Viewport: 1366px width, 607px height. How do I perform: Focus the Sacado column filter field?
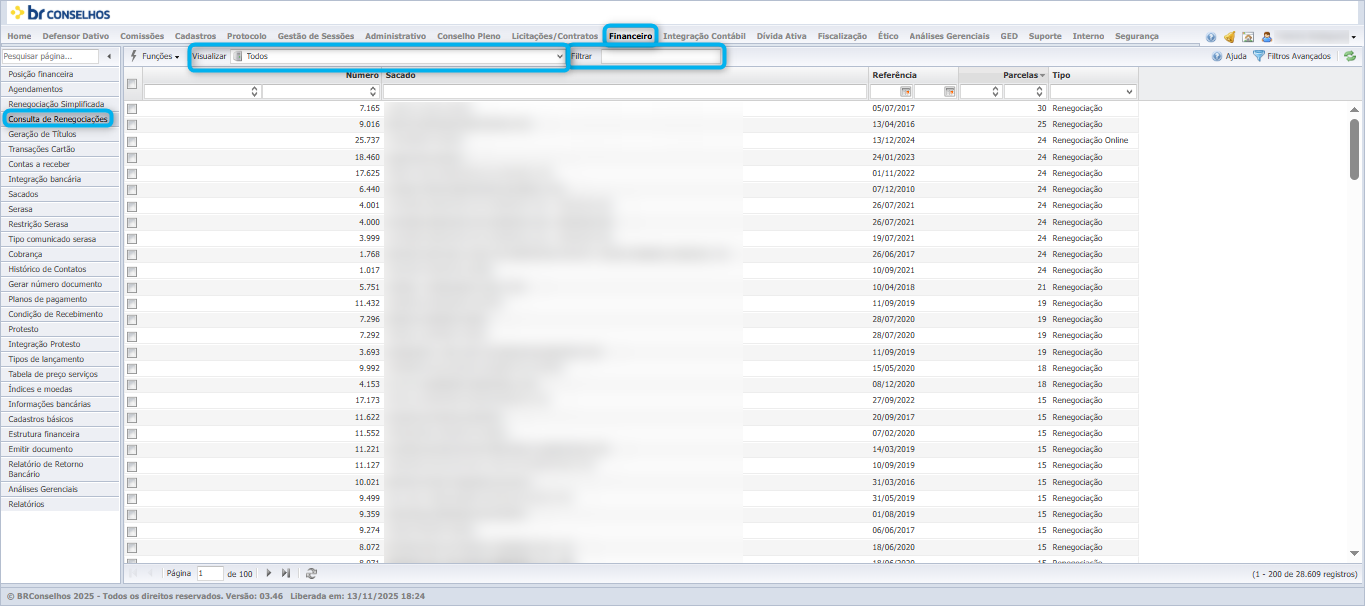pos(625,91)
